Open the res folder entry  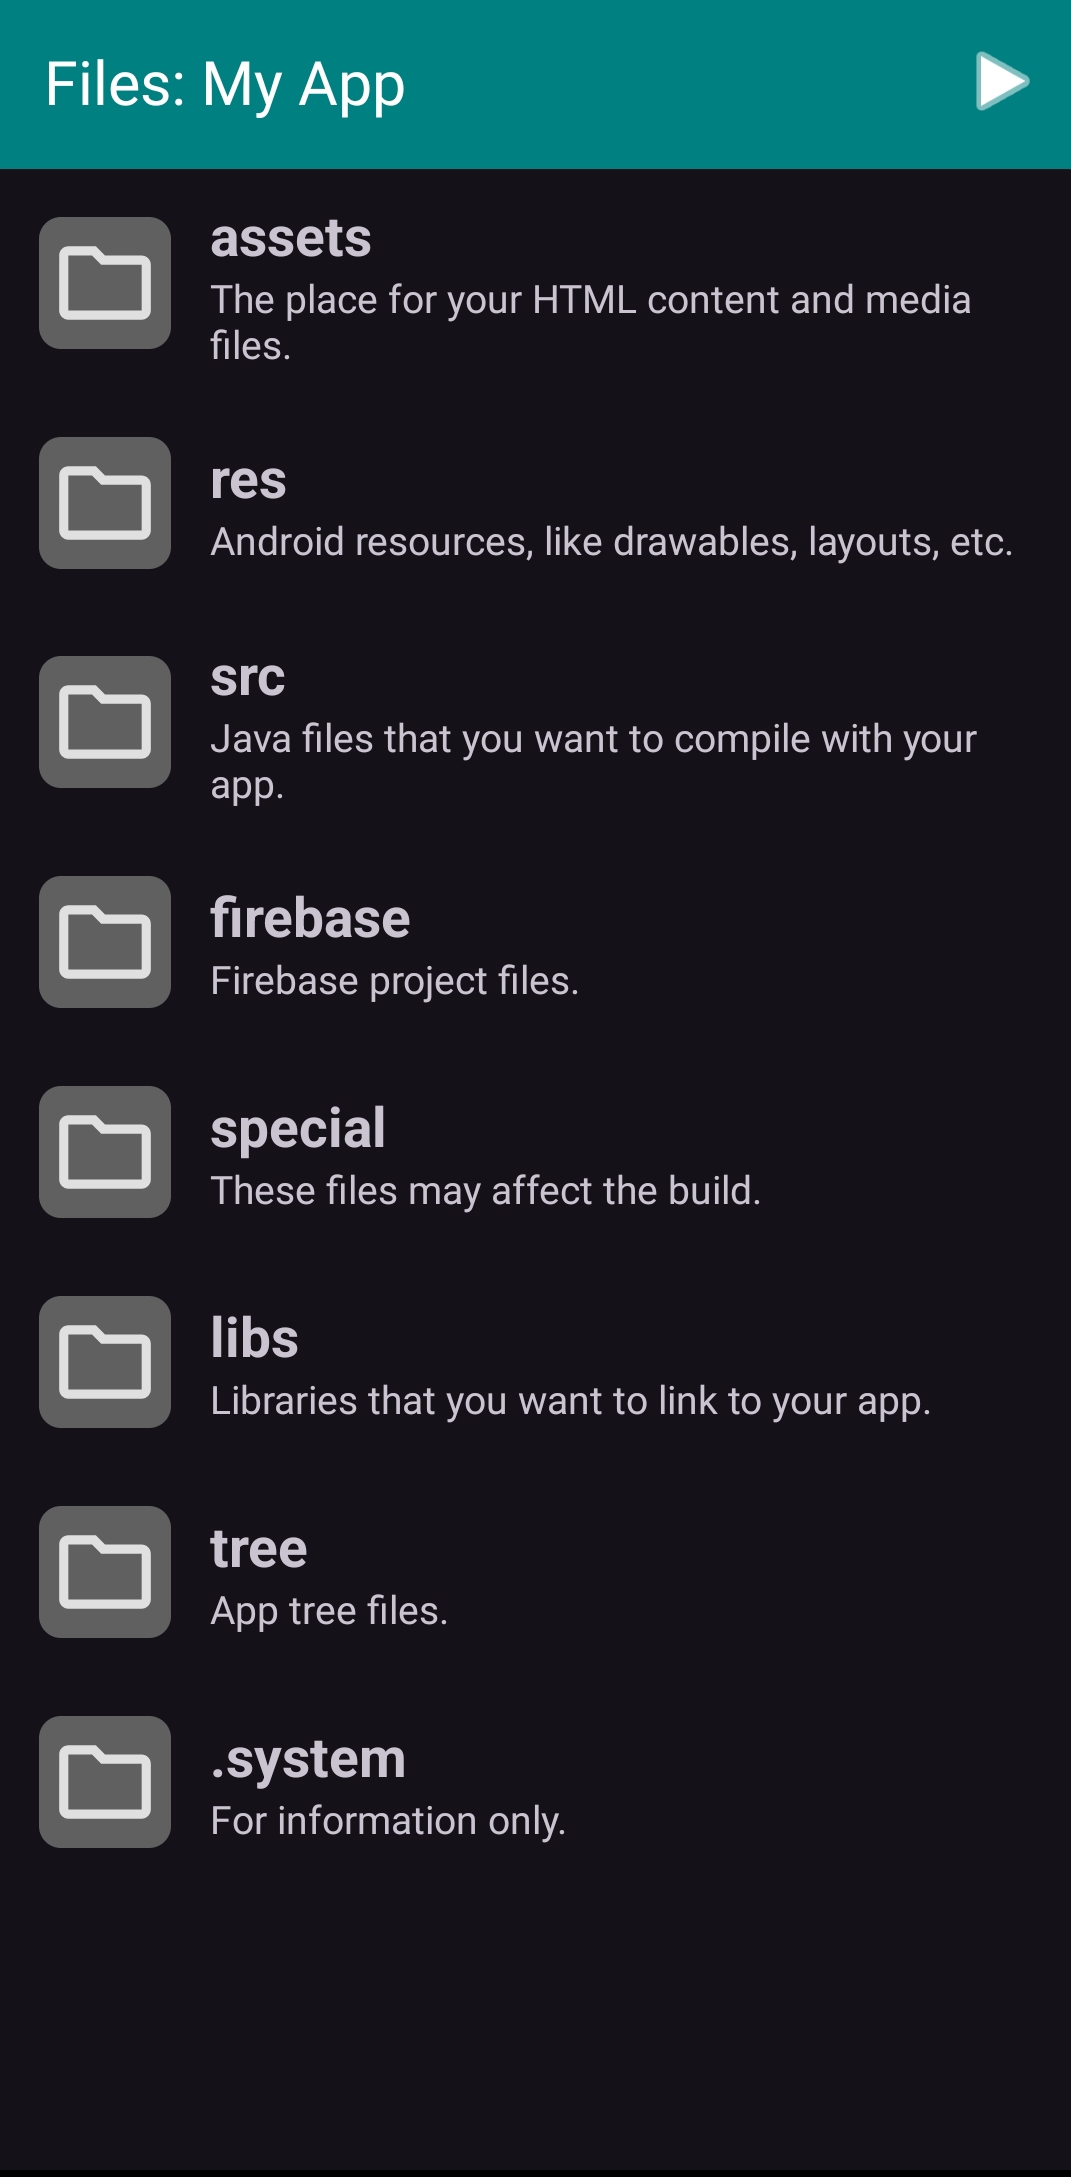point(536,503)
